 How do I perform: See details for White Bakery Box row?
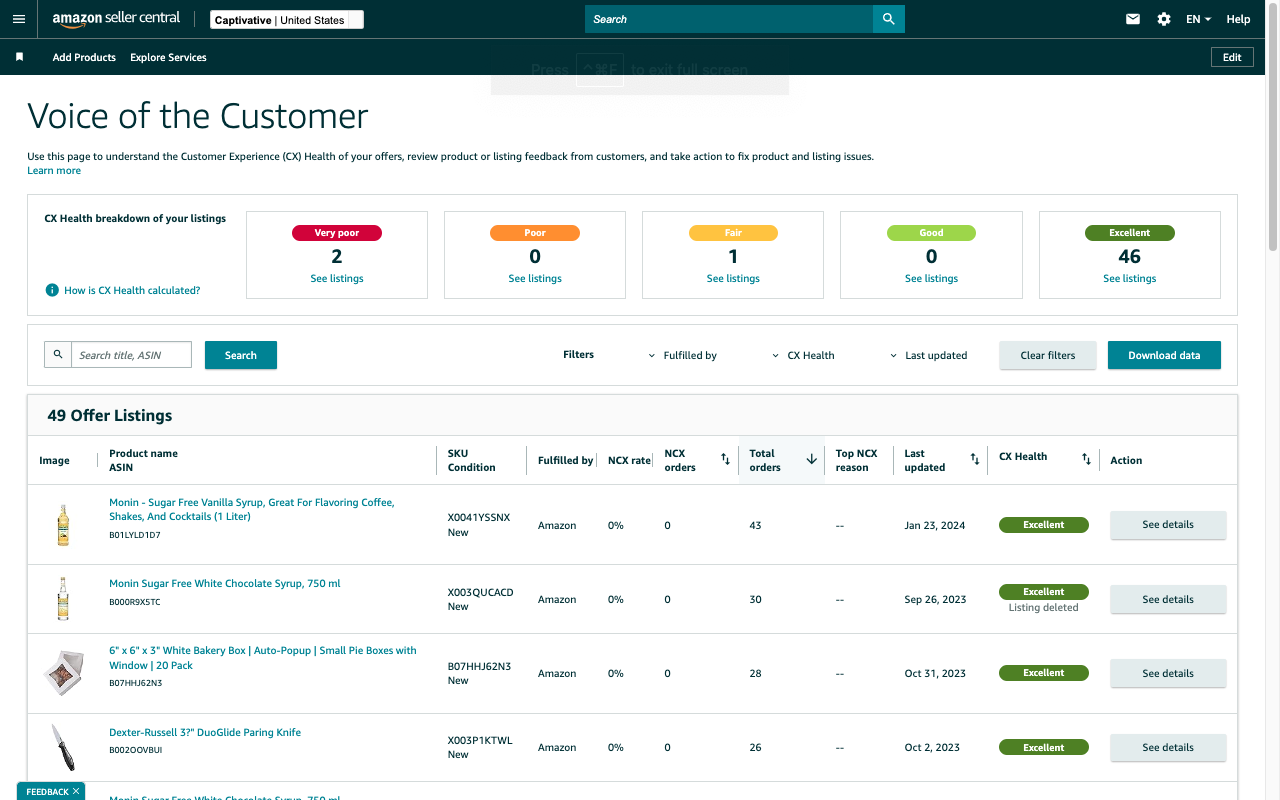click(x=1168, y=673)
